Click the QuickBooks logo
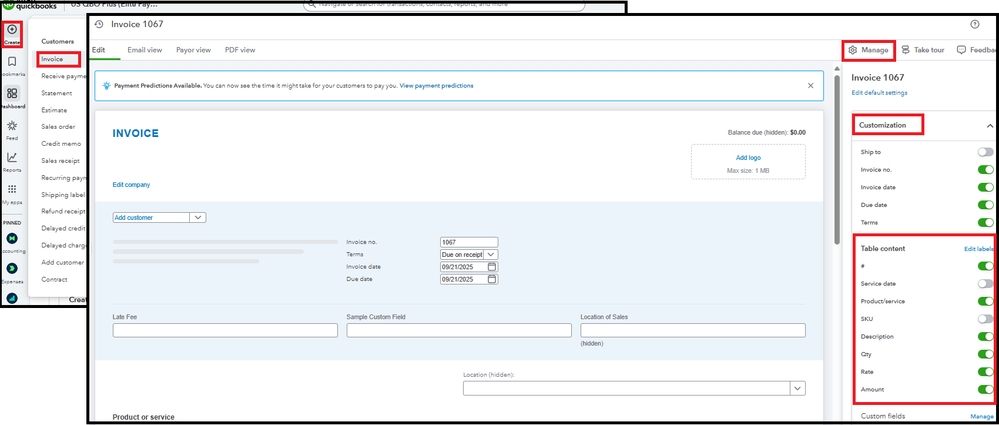This screenshot has height=425, width=999. click(x=29, y=6)
